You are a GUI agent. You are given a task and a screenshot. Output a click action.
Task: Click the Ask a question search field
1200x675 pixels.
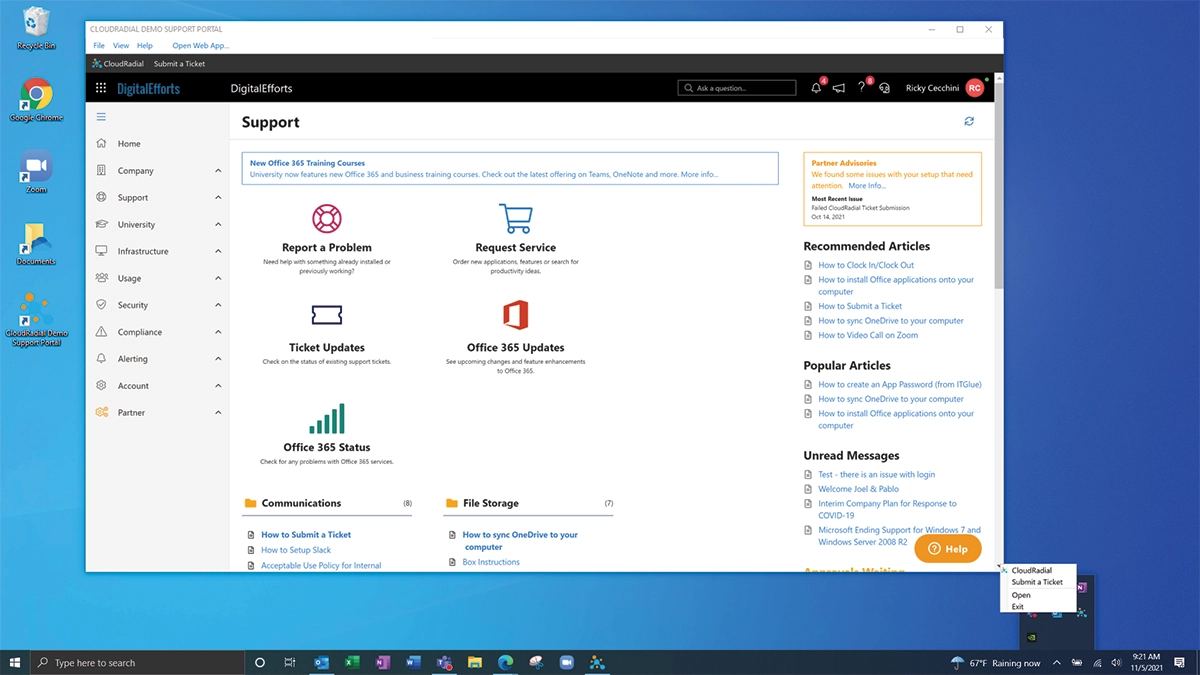pyautogui.click(x=737, y=88)
